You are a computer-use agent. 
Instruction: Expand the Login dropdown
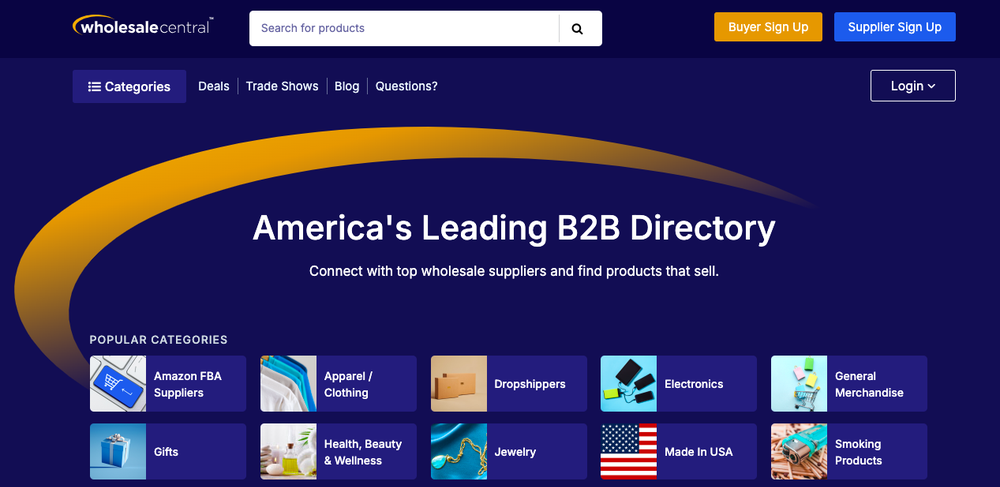click(913, 86)
